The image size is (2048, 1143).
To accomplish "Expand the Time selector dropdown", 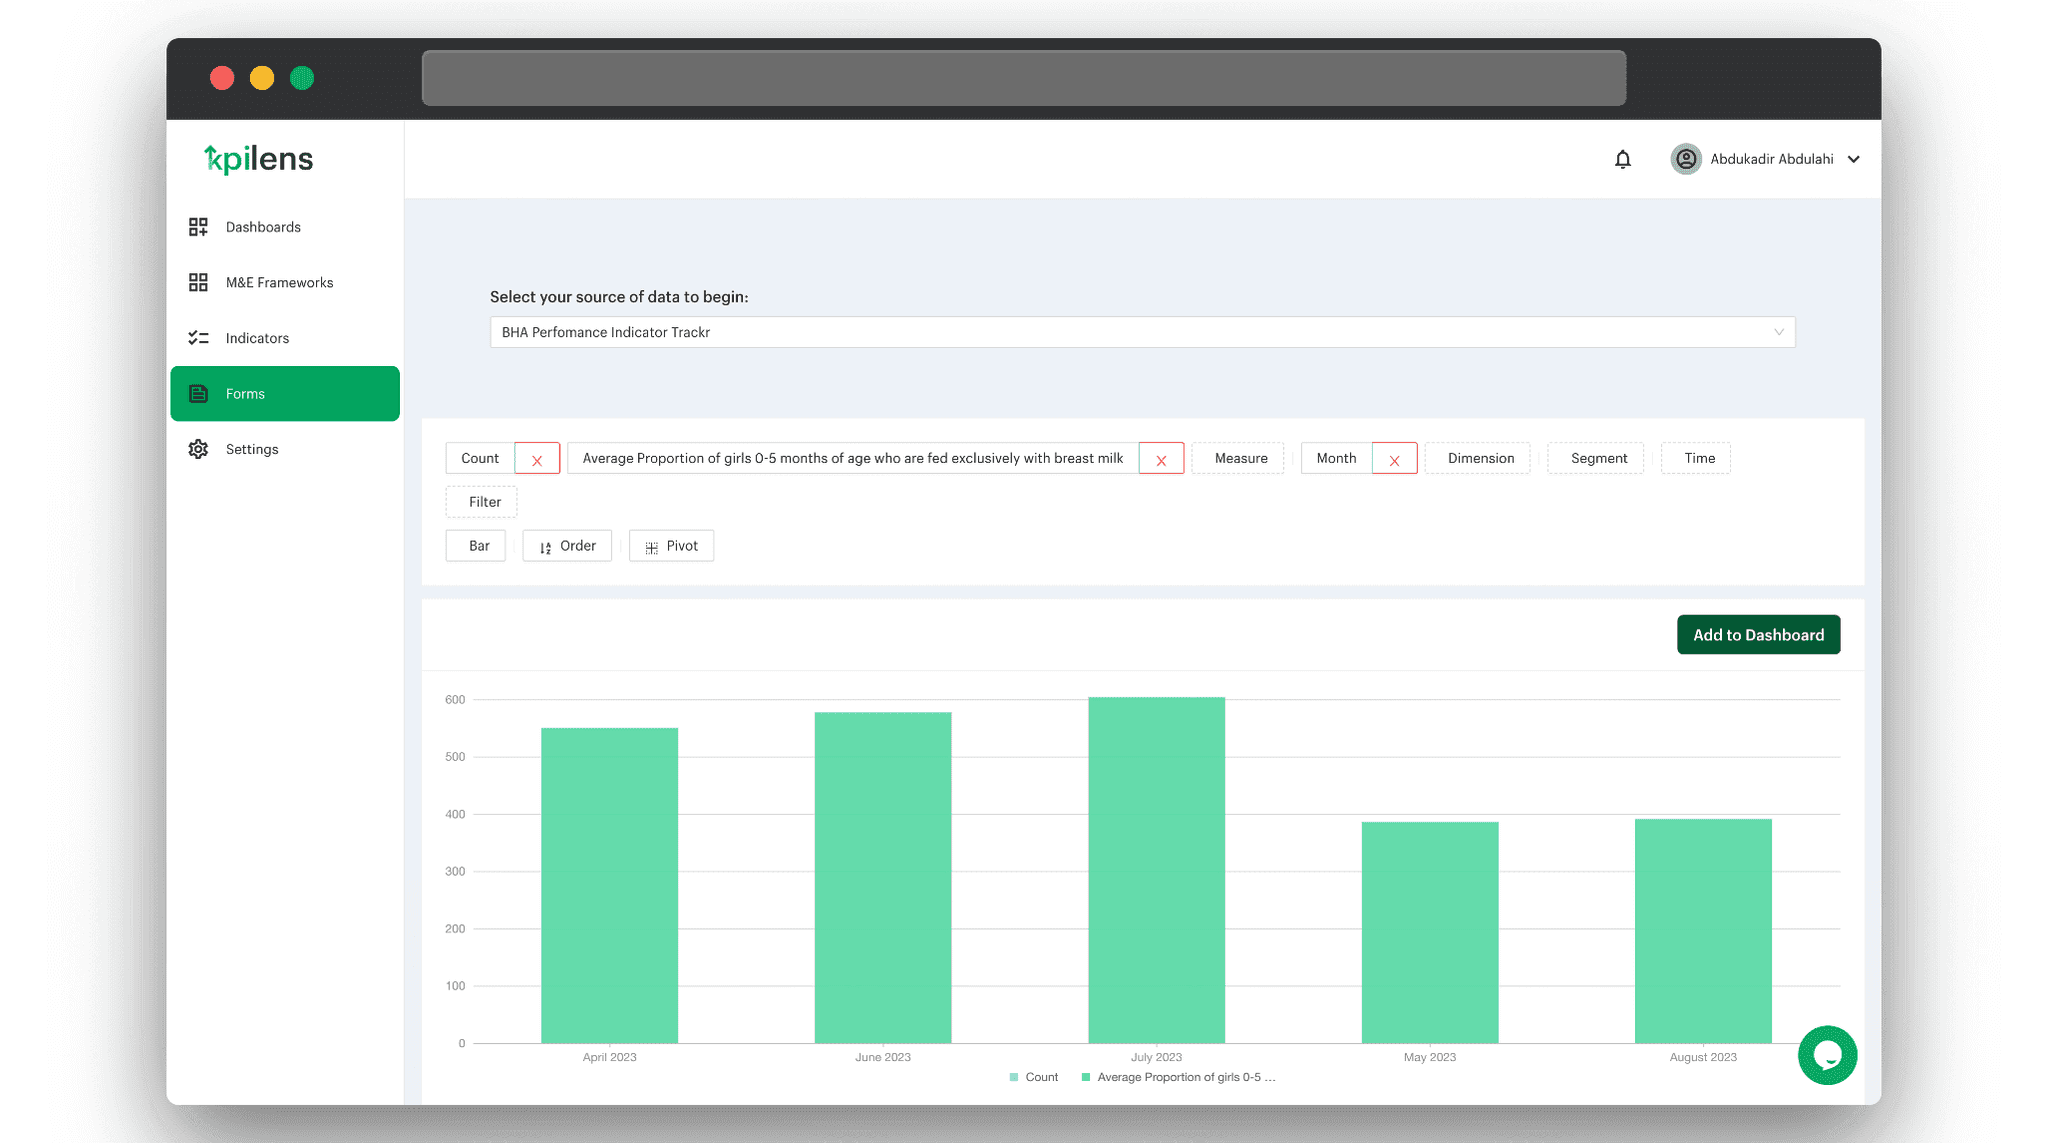I will pos(1698,457).
